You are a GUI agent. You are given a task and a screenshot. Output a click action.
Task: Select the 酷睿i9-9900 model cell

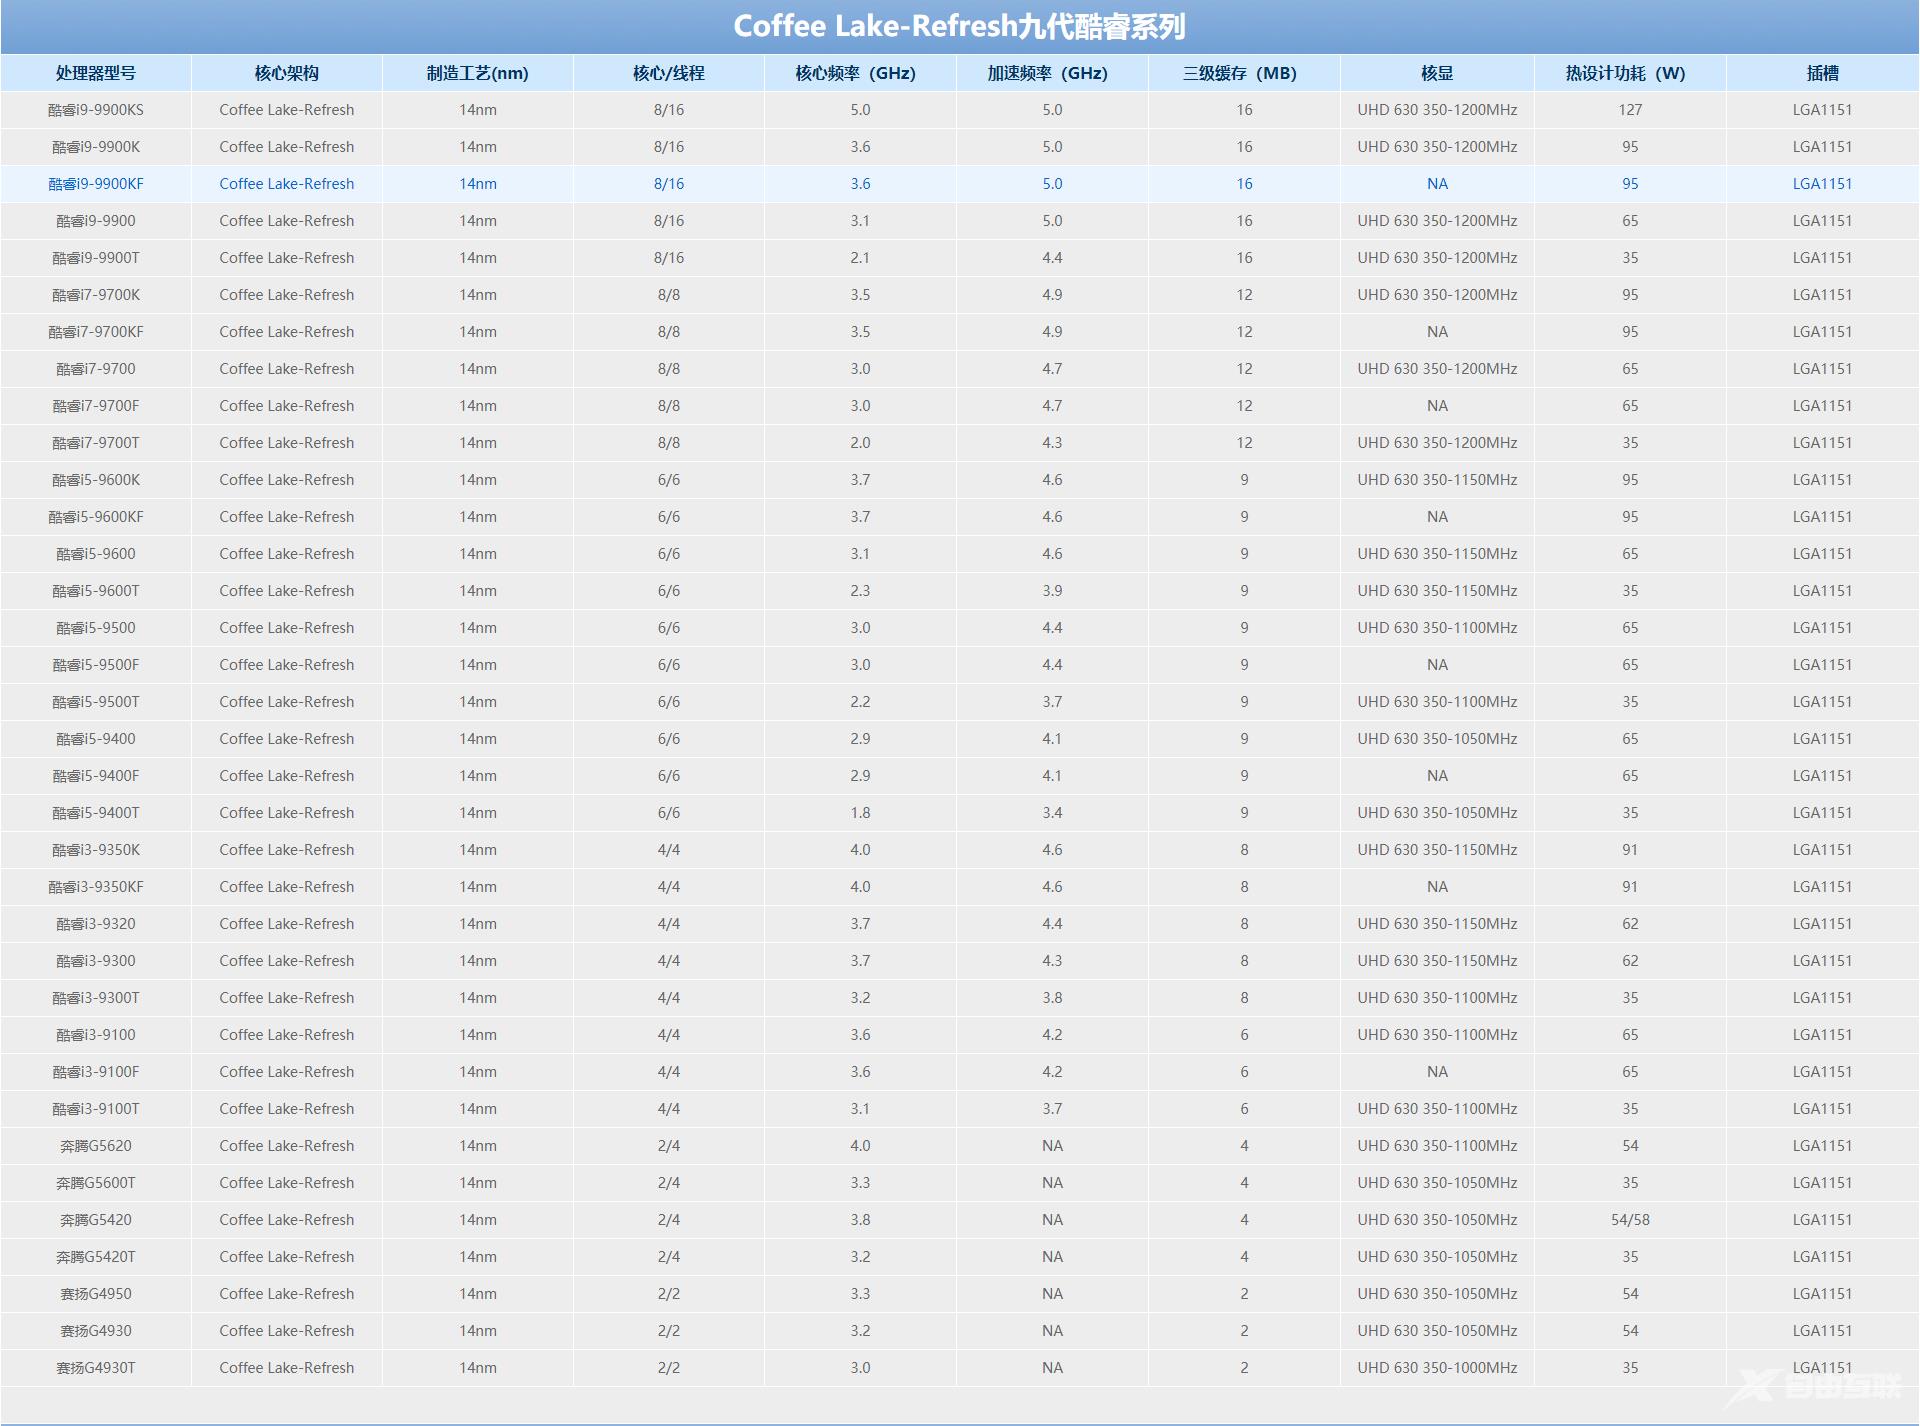pyautogui.click(x=96, y=221)
